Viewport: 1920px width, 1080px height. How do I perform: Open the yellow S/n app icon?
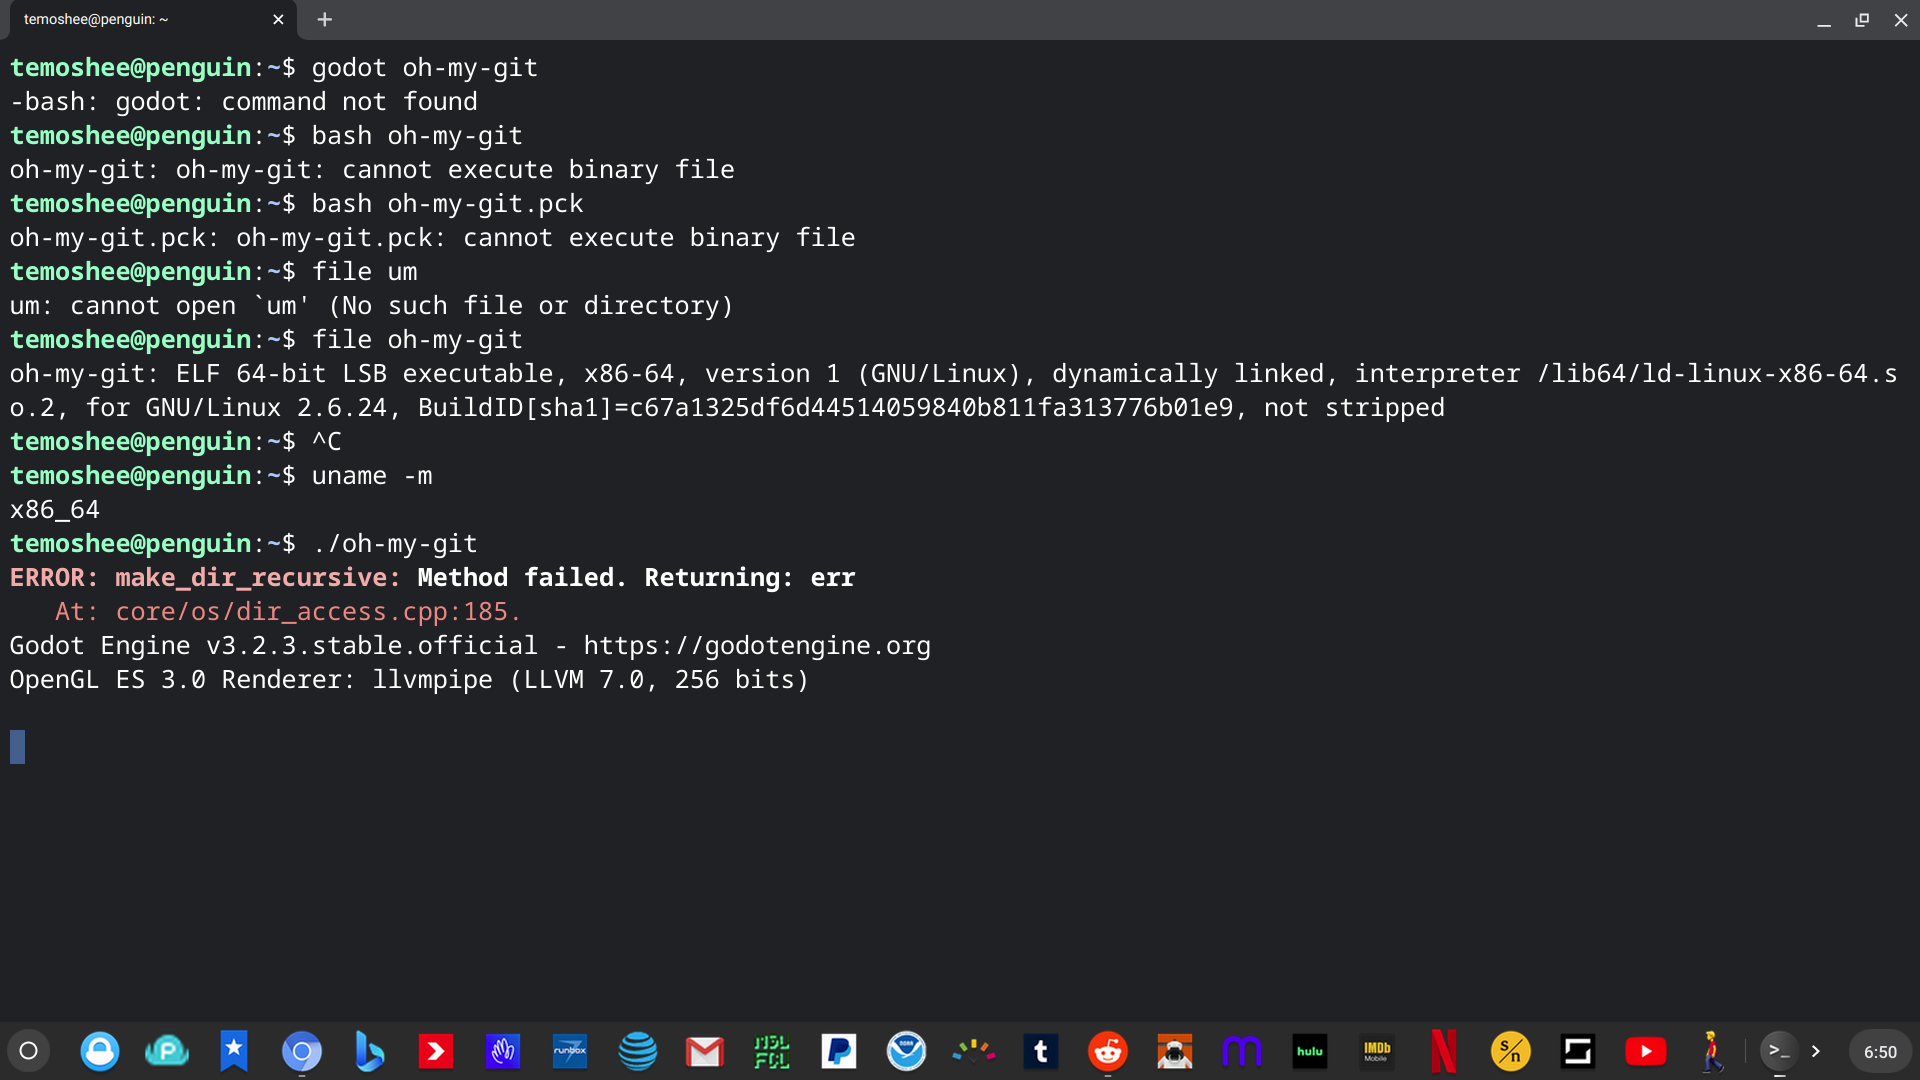[x=1510, y=1051]
